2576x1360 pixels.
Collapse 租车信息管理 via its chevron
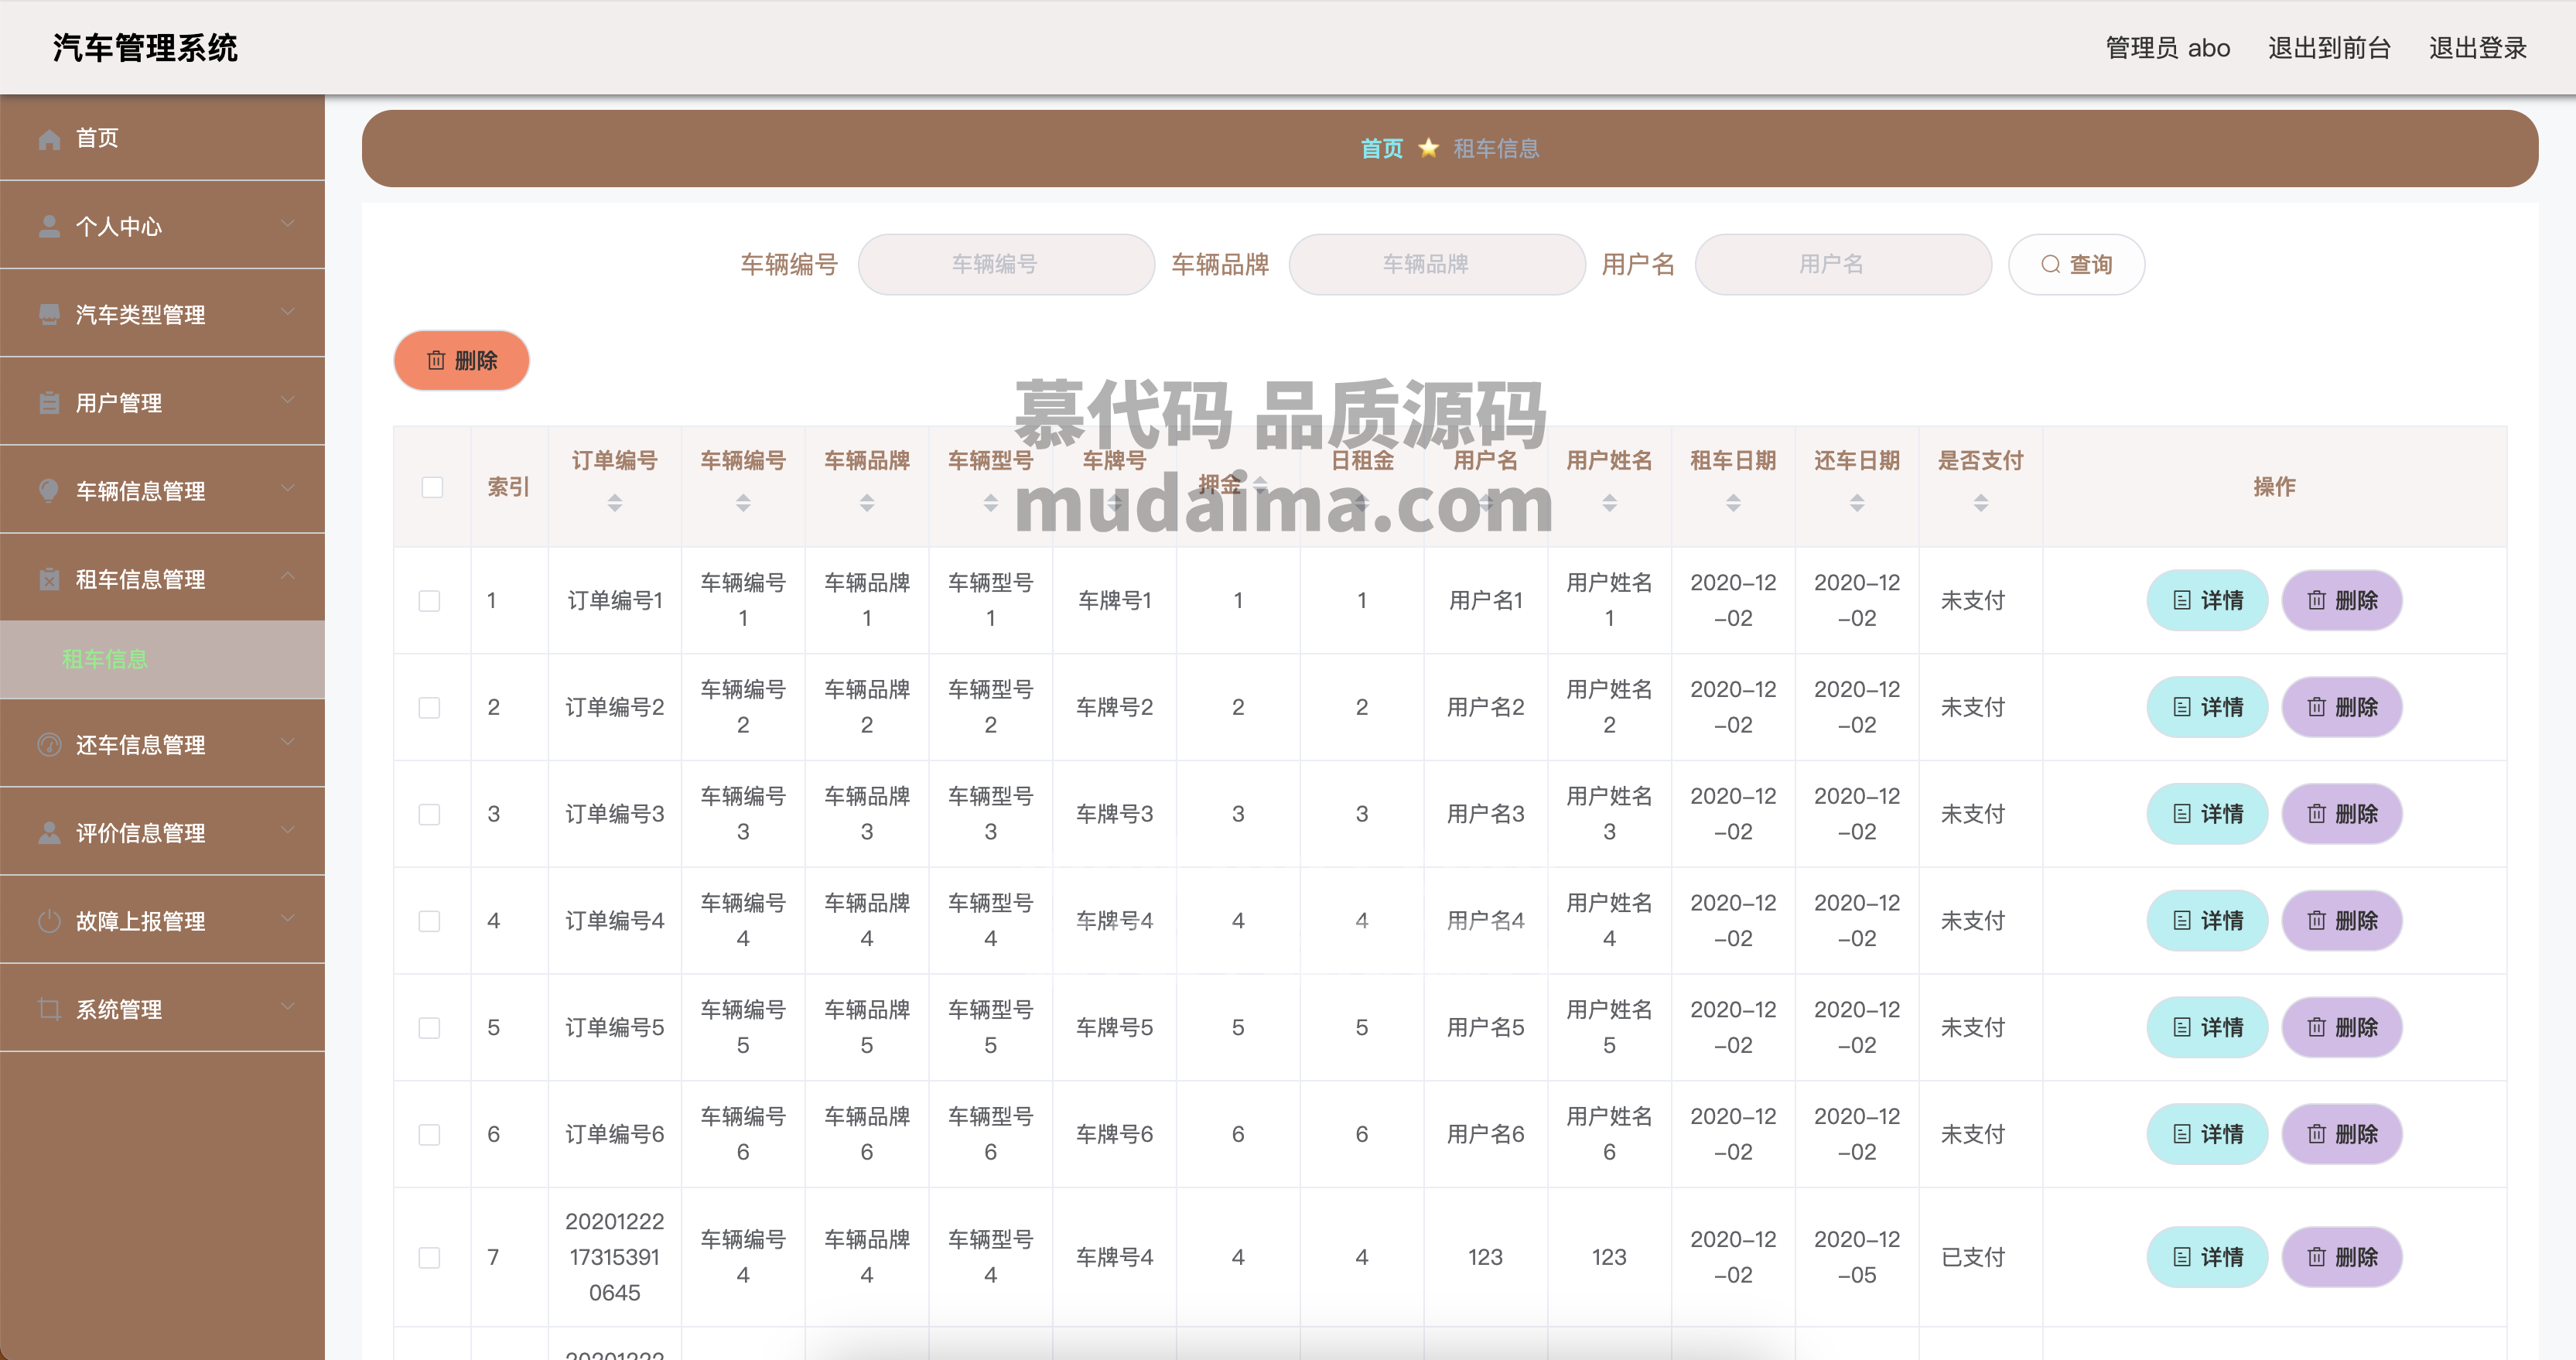[288, 575]
